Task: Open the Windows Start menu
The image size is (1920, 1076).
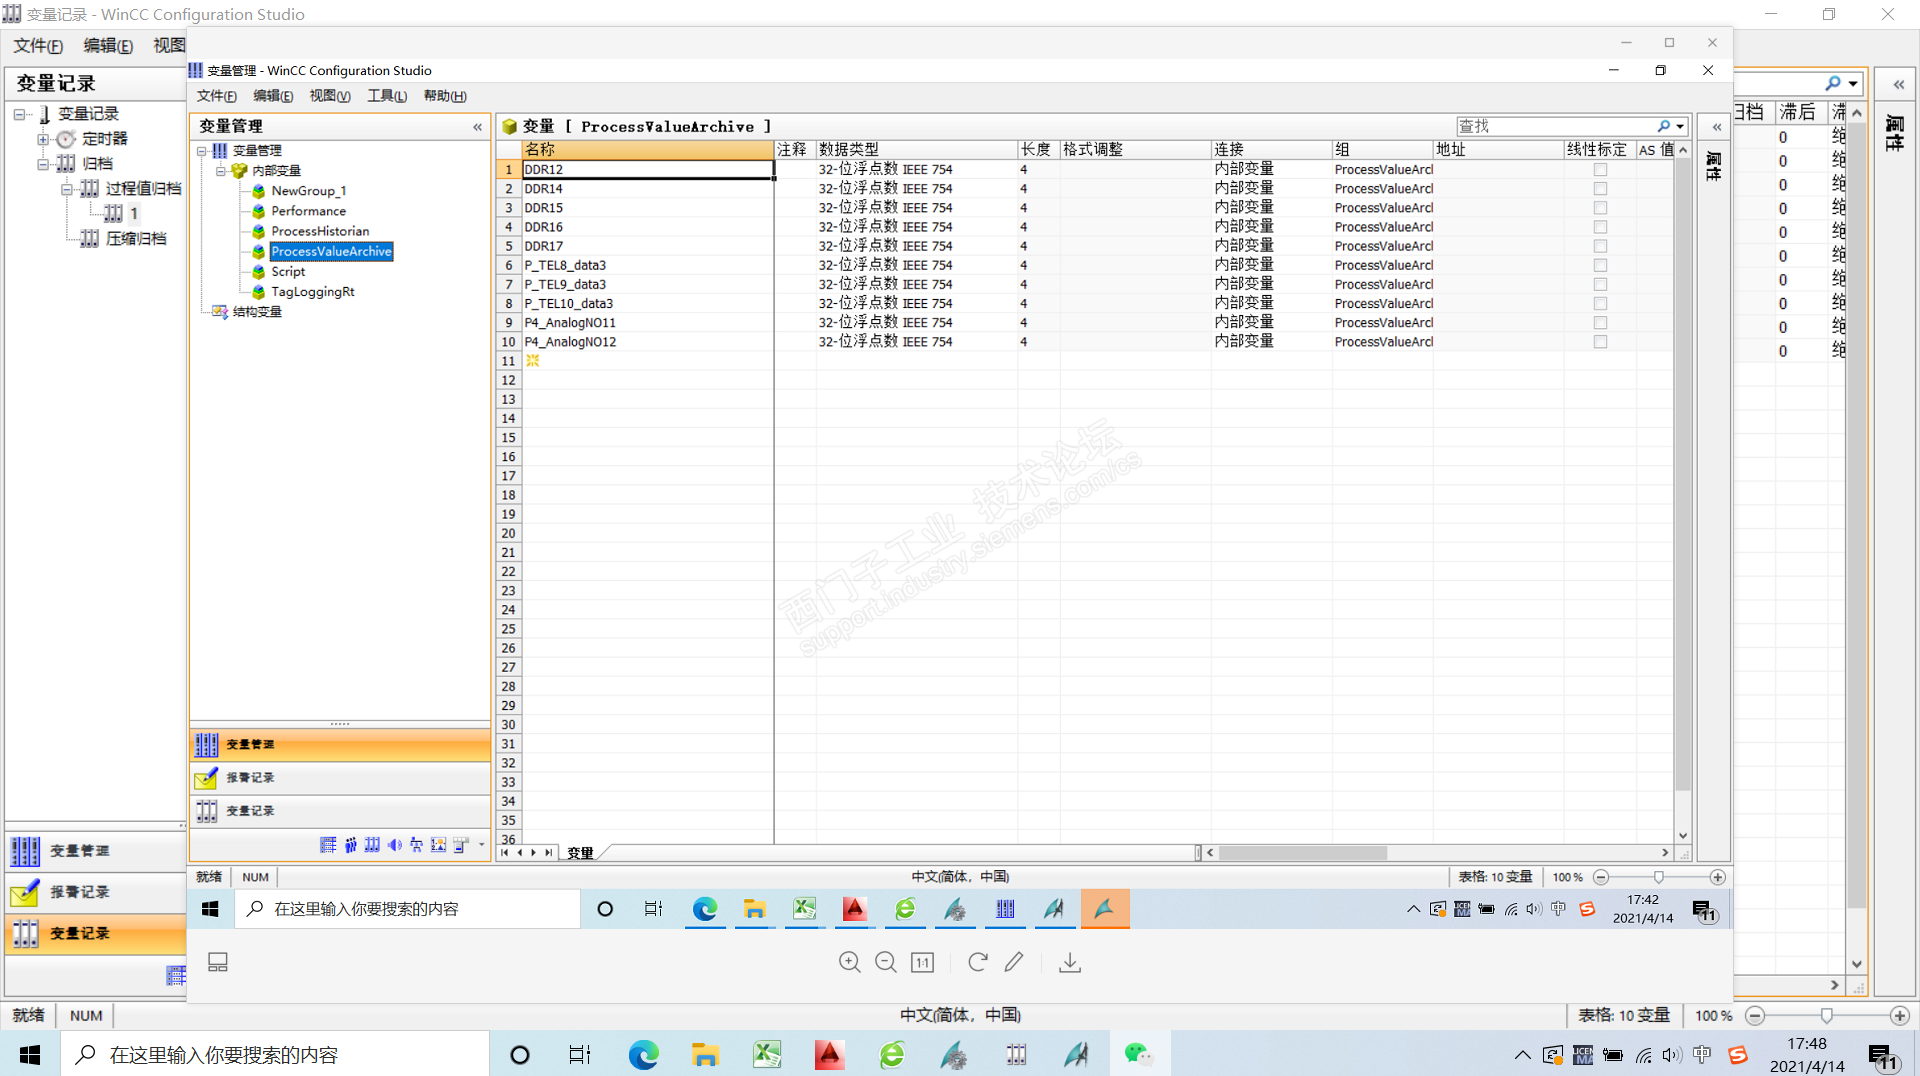Action: pyautogui.click(x=30, y=1054)
